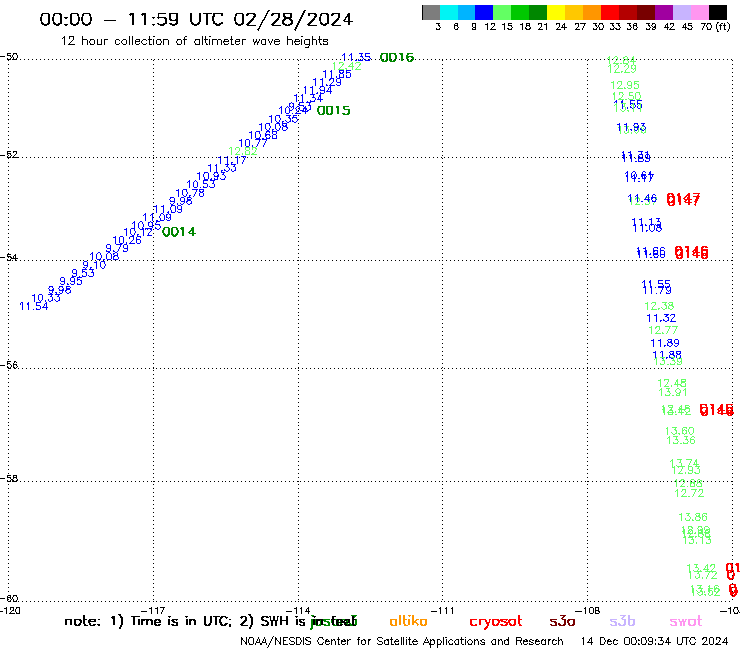Viewport: 740px width, 650px height.
Task: Click the value '10.26' on the track
Action: coord(127,240)
